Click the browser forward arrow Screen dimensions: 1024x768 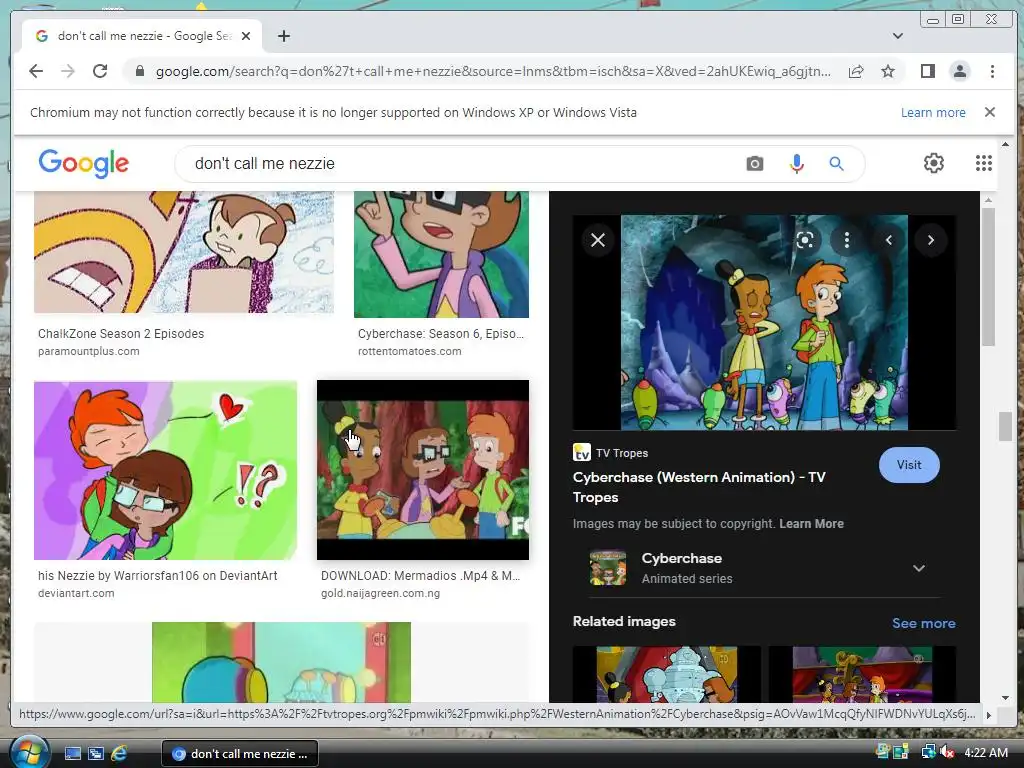pos(68,71)
